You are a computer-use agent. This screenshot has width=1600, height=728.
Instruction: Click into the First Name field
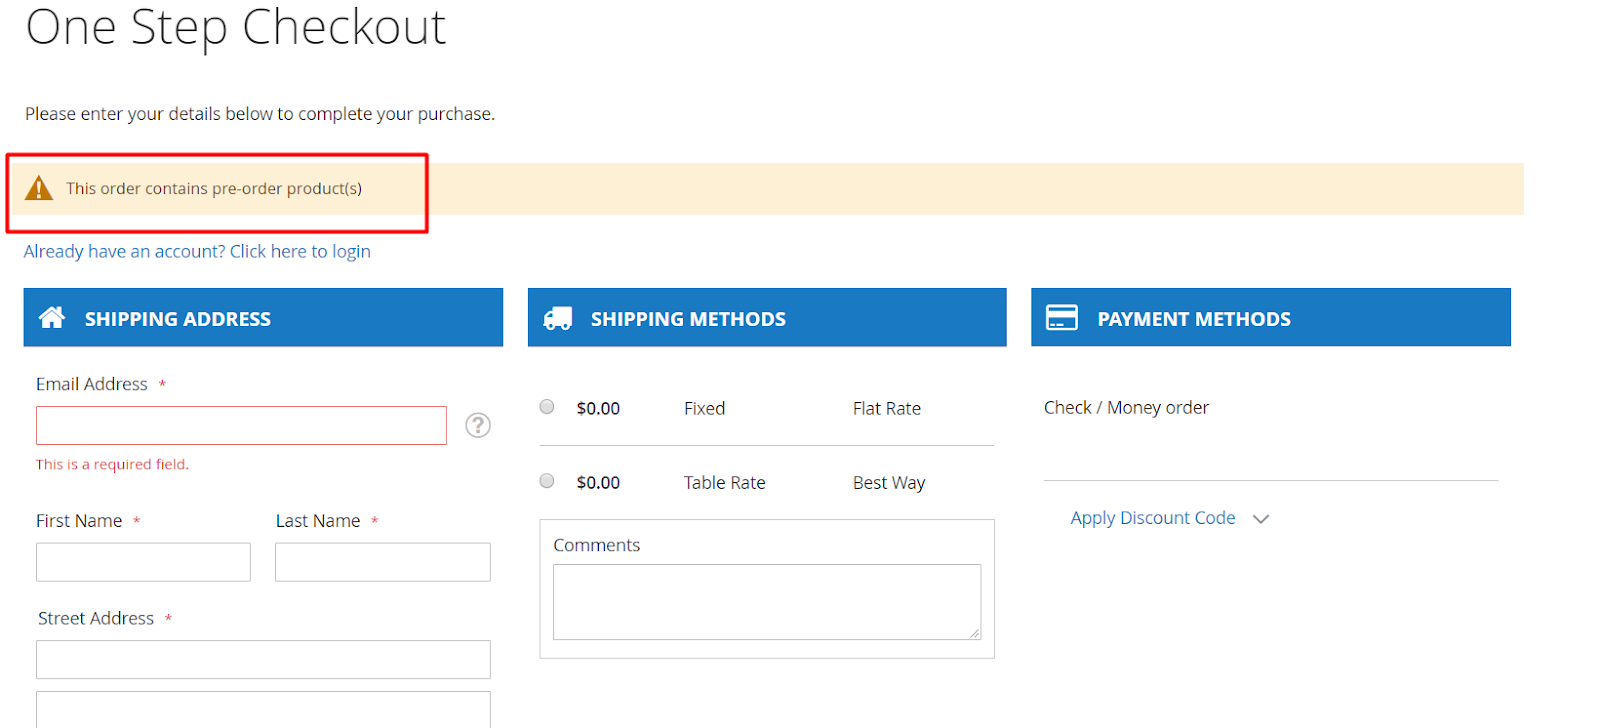(143, 562)
